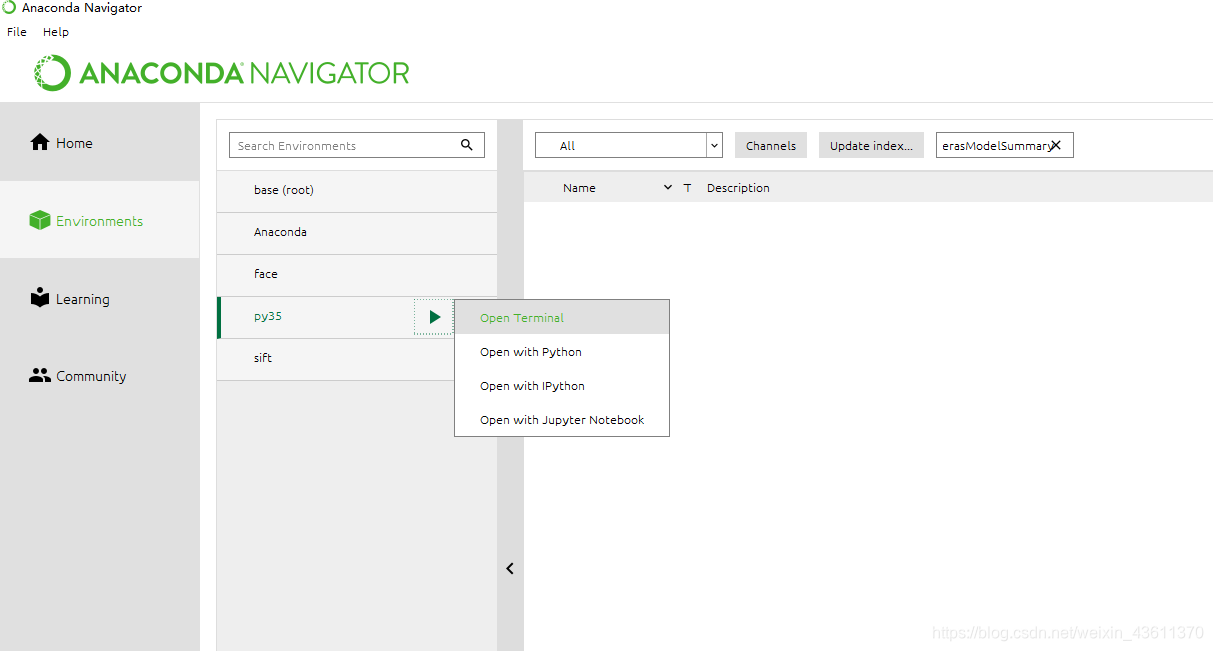This screenshot has height=651, width=1213.
Task: Select the Environments section
Action: (x=100, y=220)
